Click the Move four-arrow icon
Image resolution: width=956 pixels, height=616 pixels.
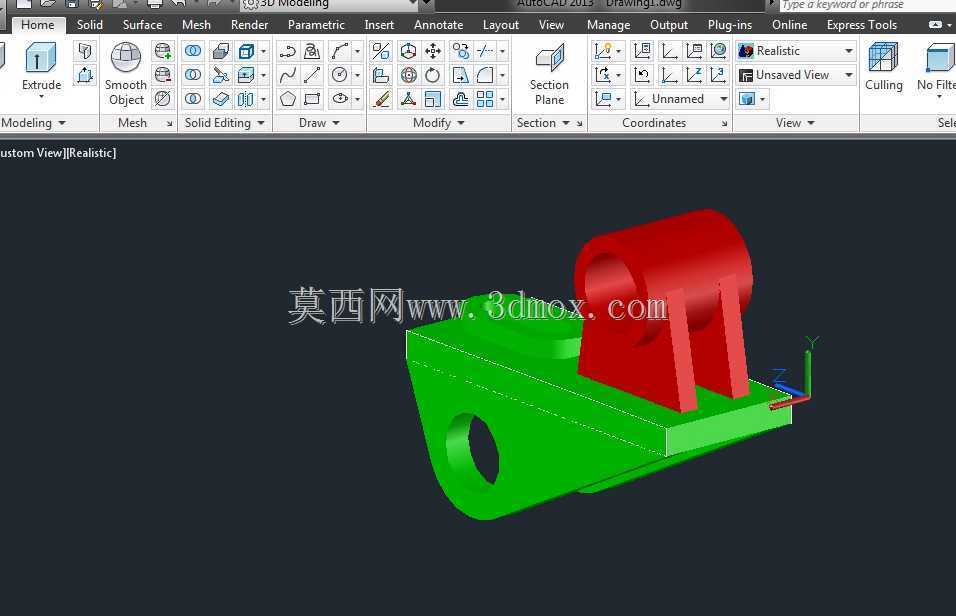point(433,51)
